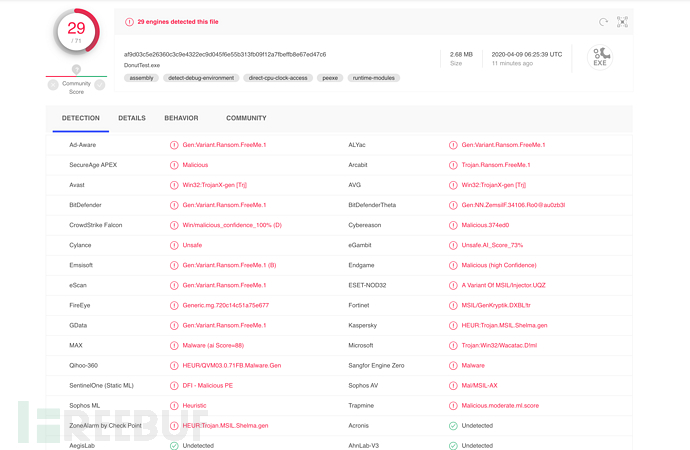The image size is (690, 450).
Task: Click 'Win/malicious_confidence_100% (D)' result
Action: pos(232,225)
